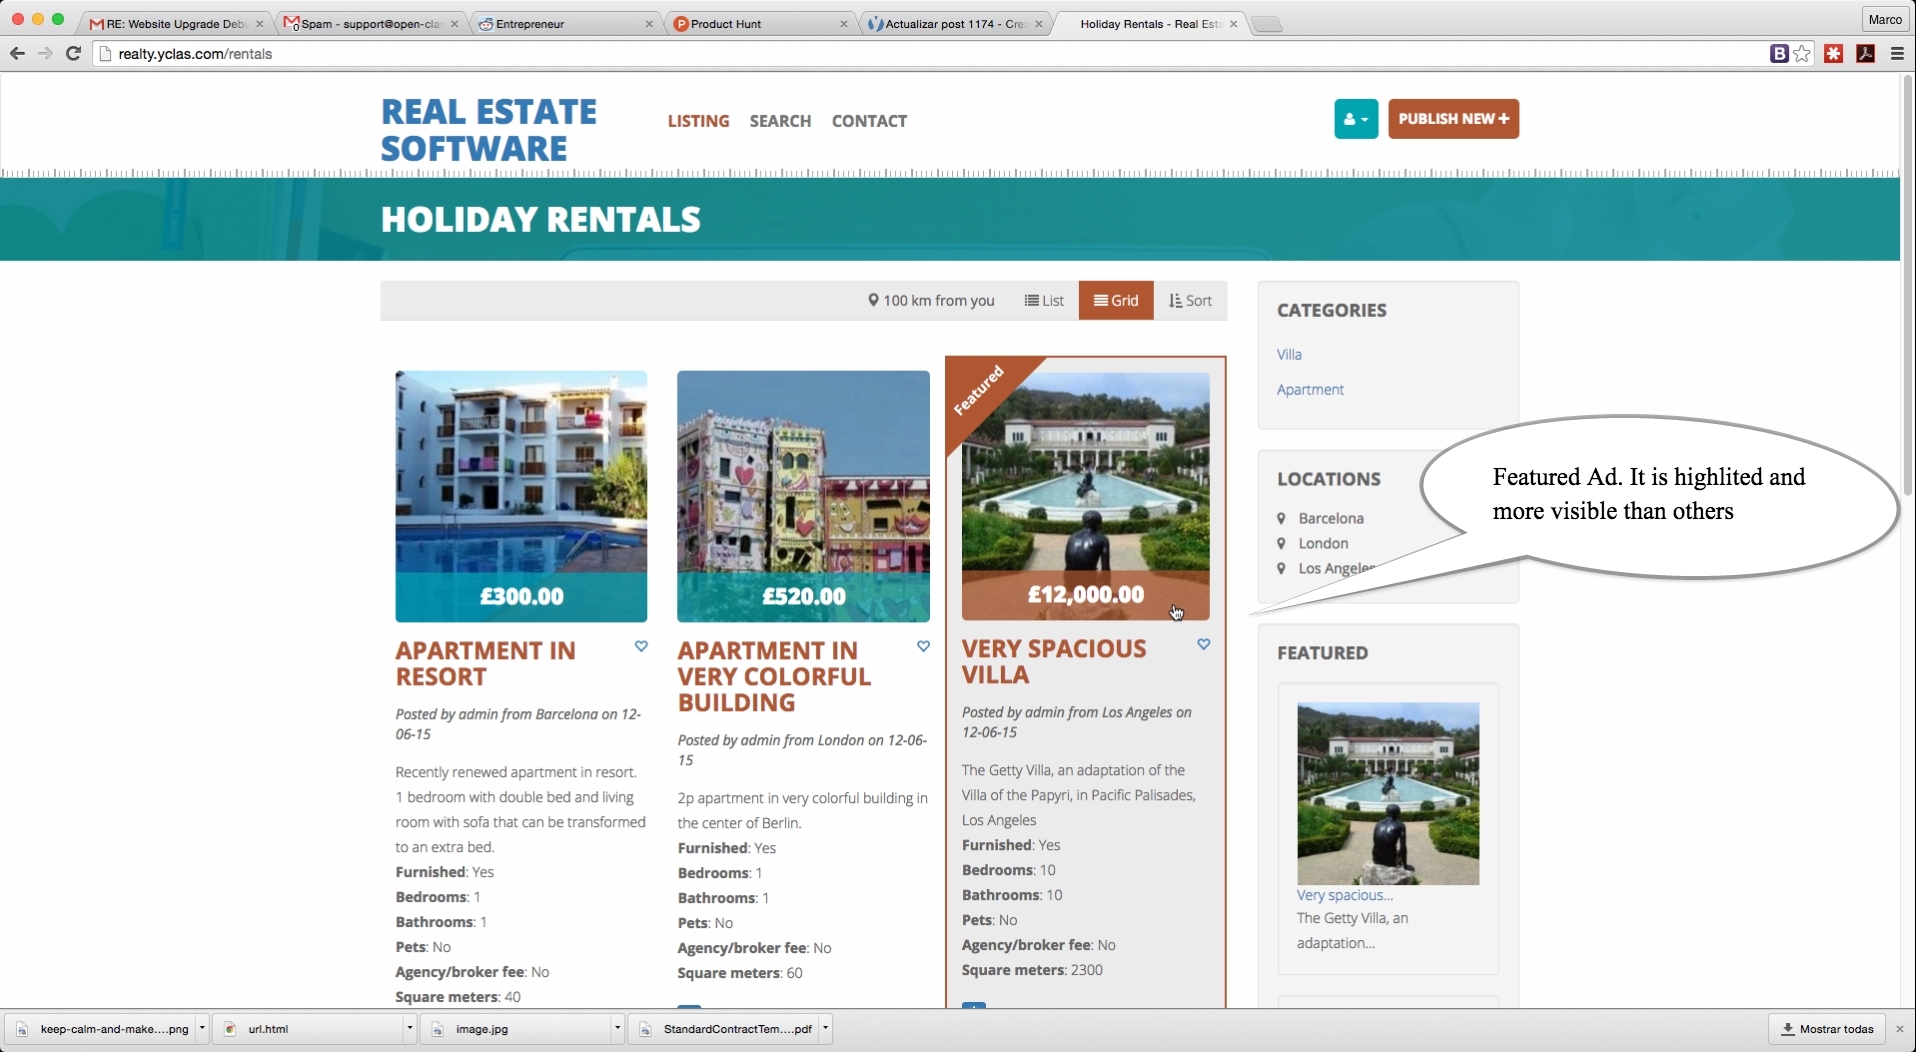
Task: Expand options arrow for image.jpg download
Action: coord(617,1028)
